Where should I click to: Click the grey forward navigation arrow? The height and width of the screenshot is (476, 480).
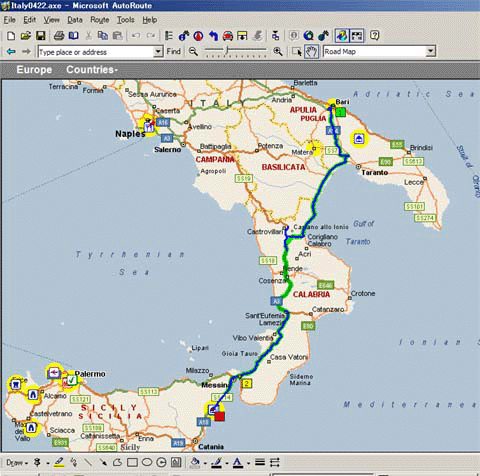pyautogui.click(x=26, y=52)
